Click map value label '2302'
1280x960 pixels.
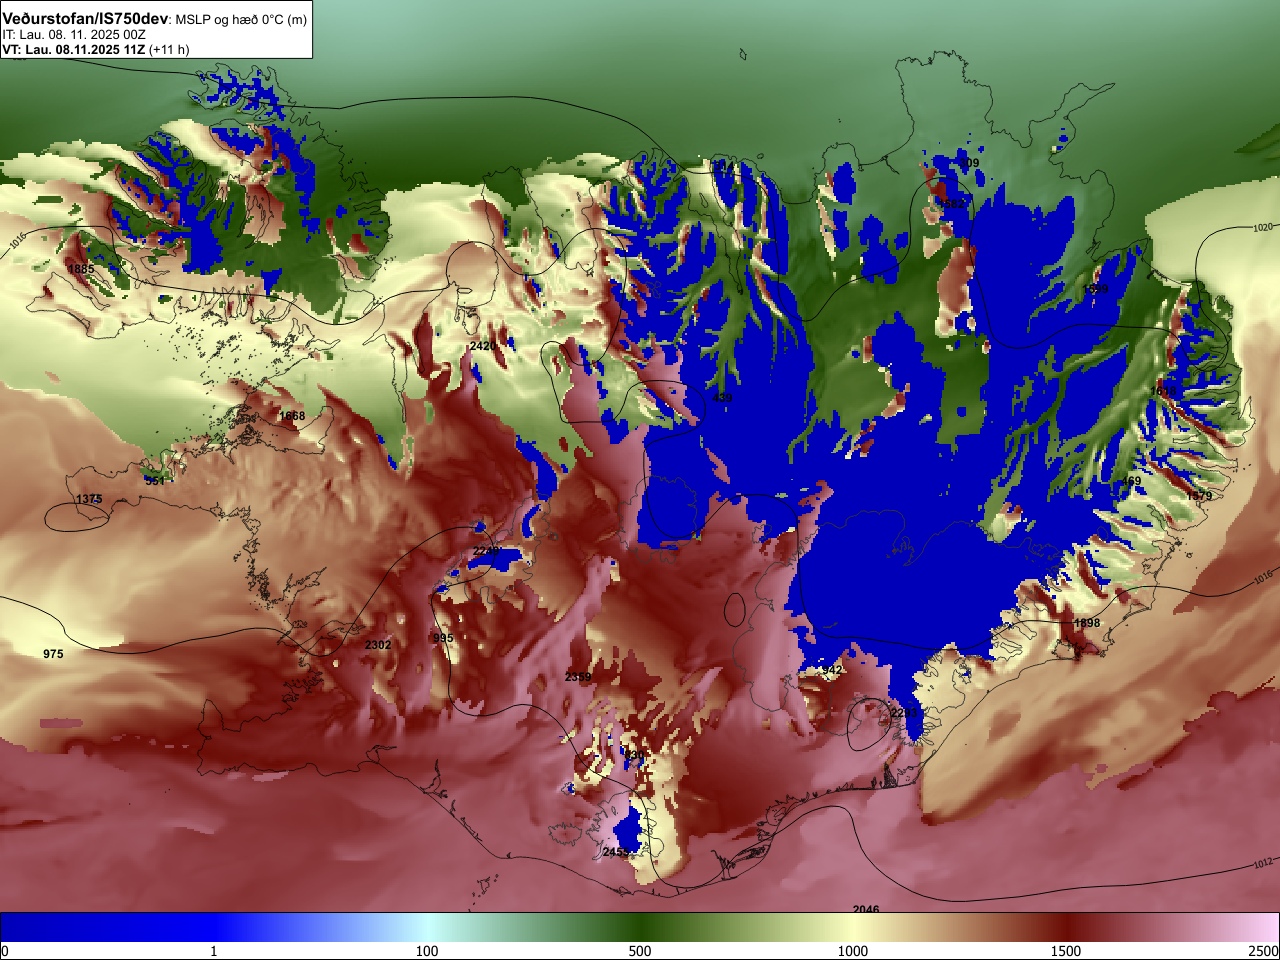378,645
